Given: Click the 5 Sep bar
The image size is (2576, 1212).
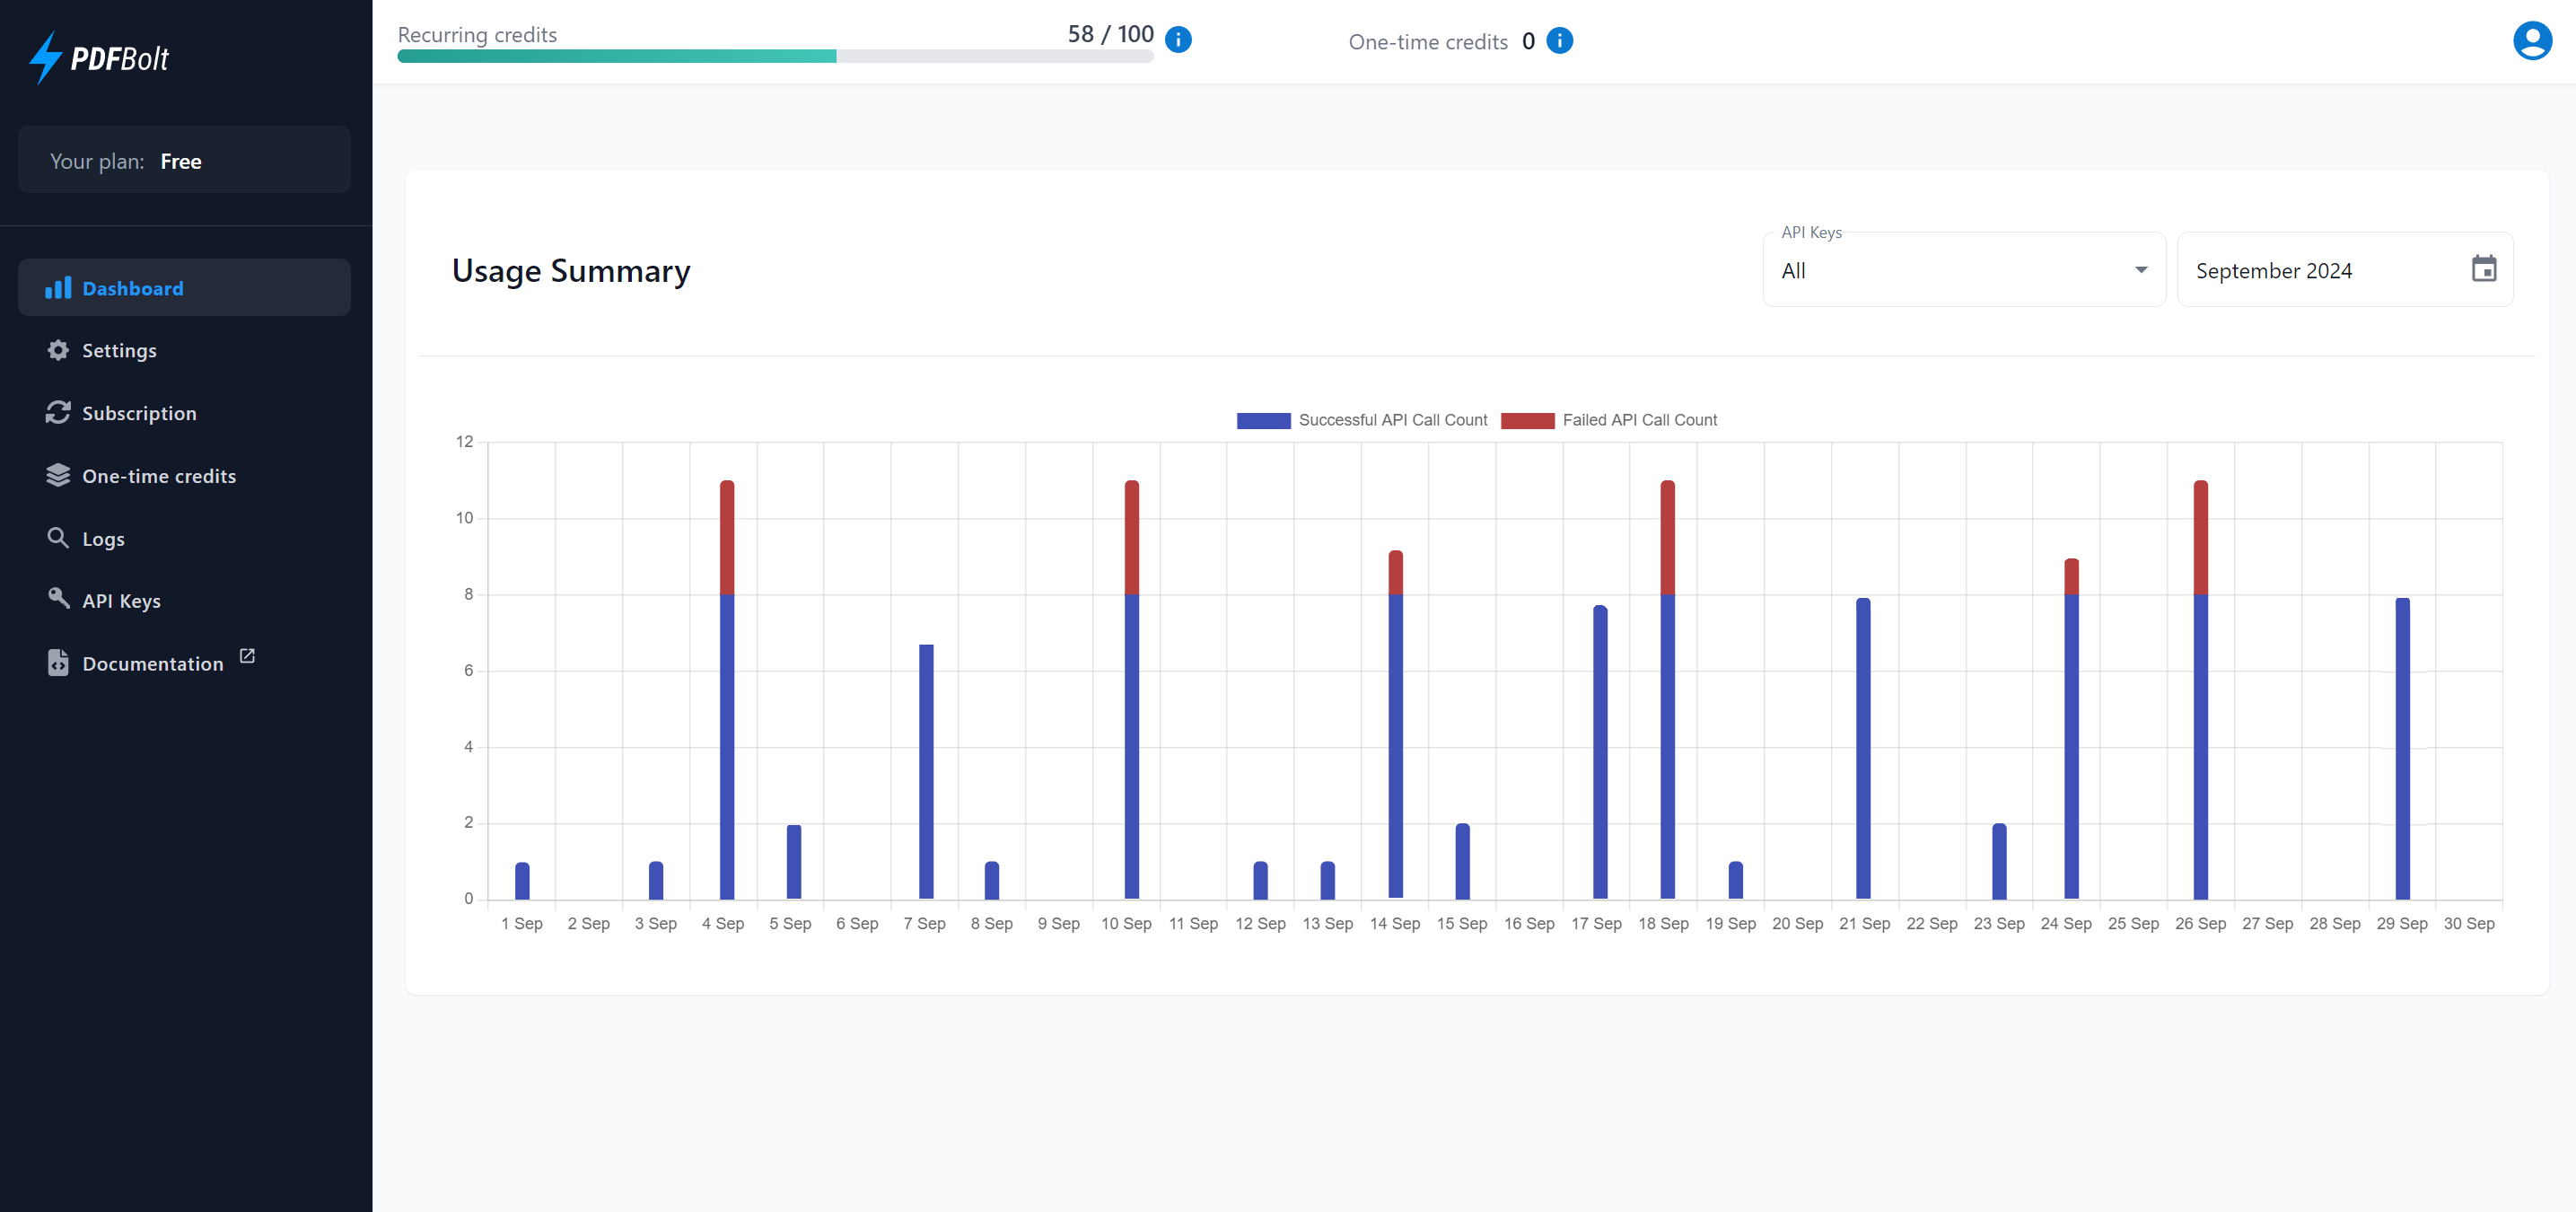Looking at the screenshot, I should pyautogui.click(x=794, y=861).
